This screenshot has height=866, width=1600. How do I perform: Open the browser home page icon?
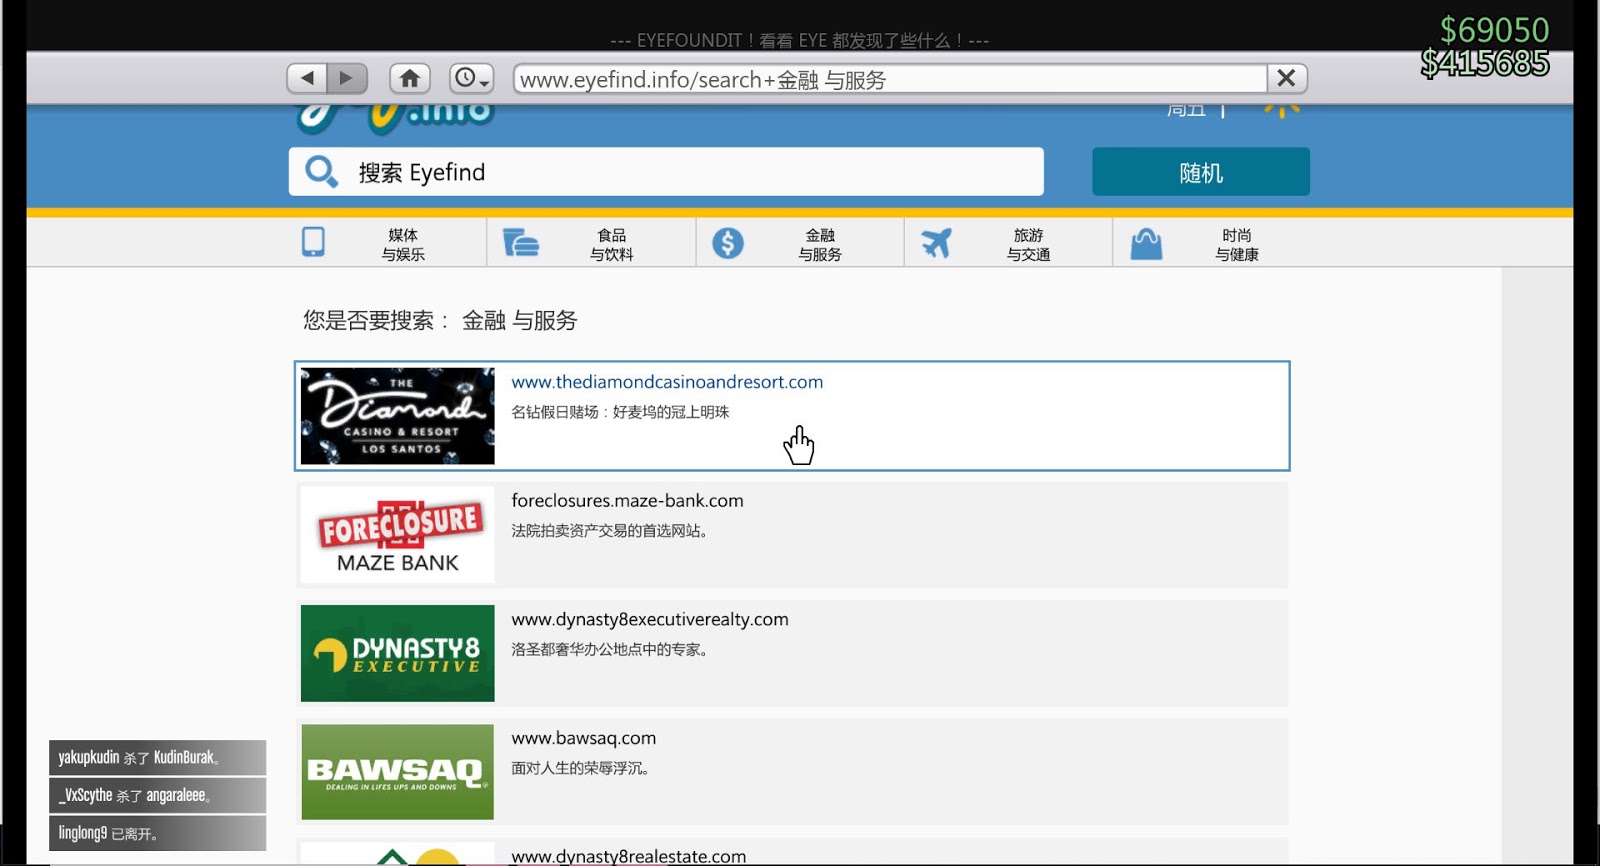point(410,78)
